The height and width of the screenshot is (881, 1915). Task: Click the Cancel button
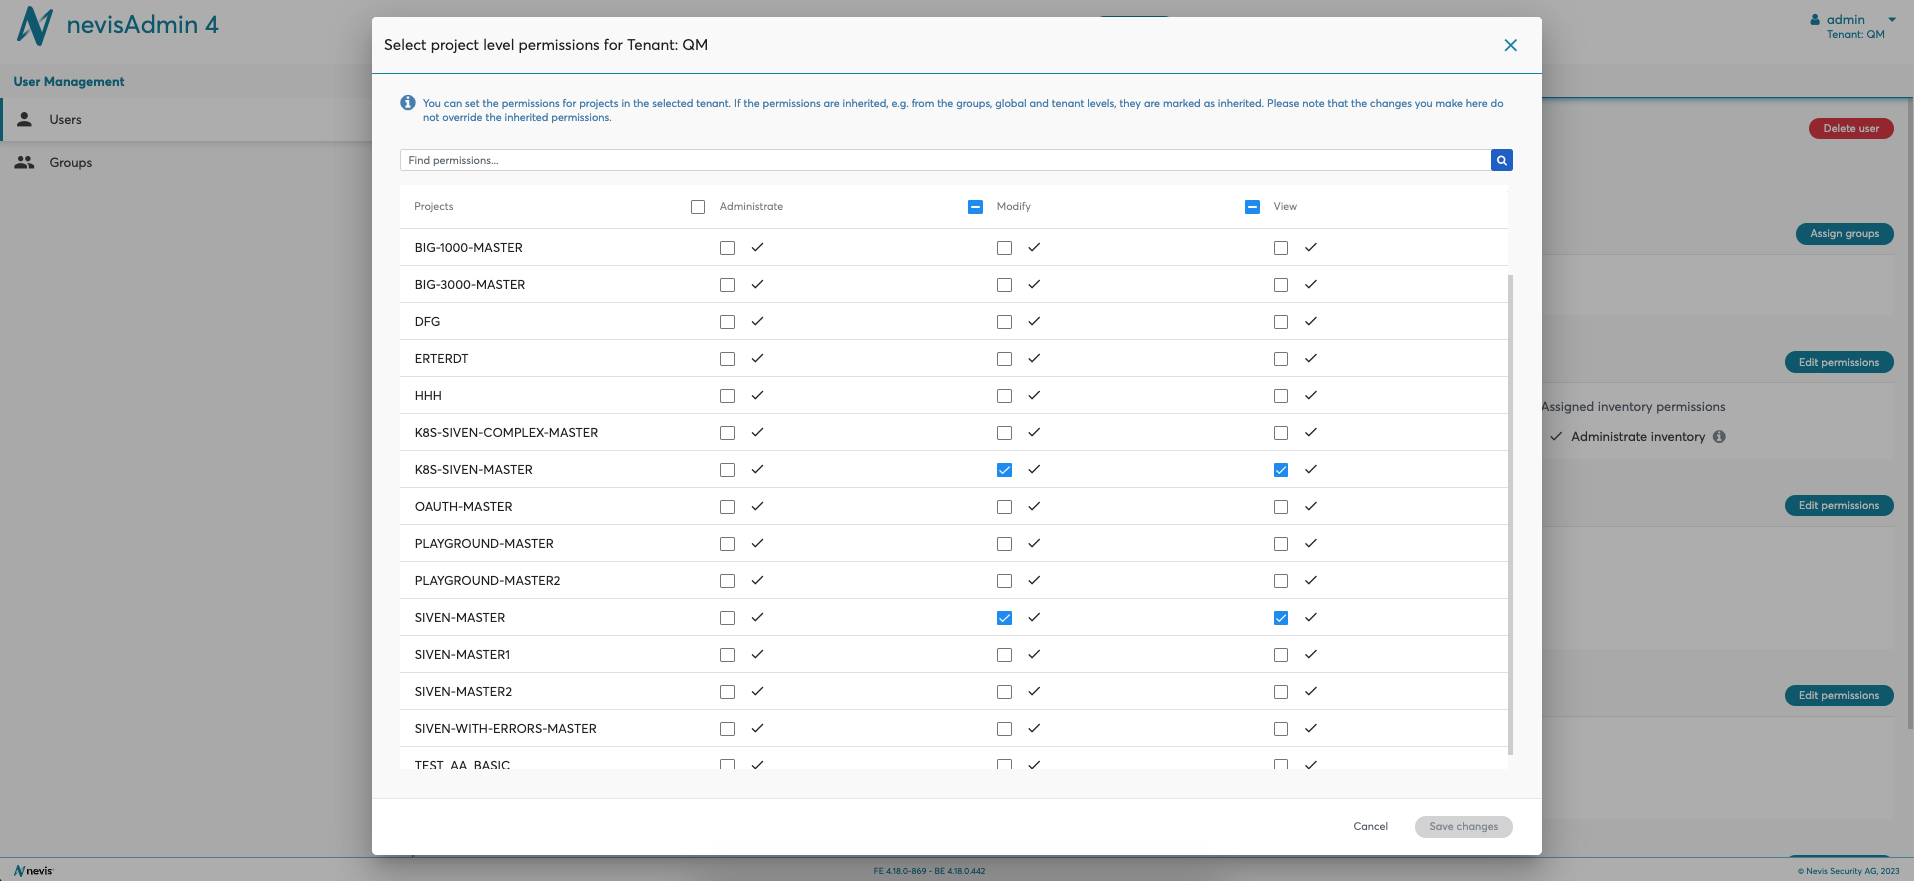(1370, 827)
